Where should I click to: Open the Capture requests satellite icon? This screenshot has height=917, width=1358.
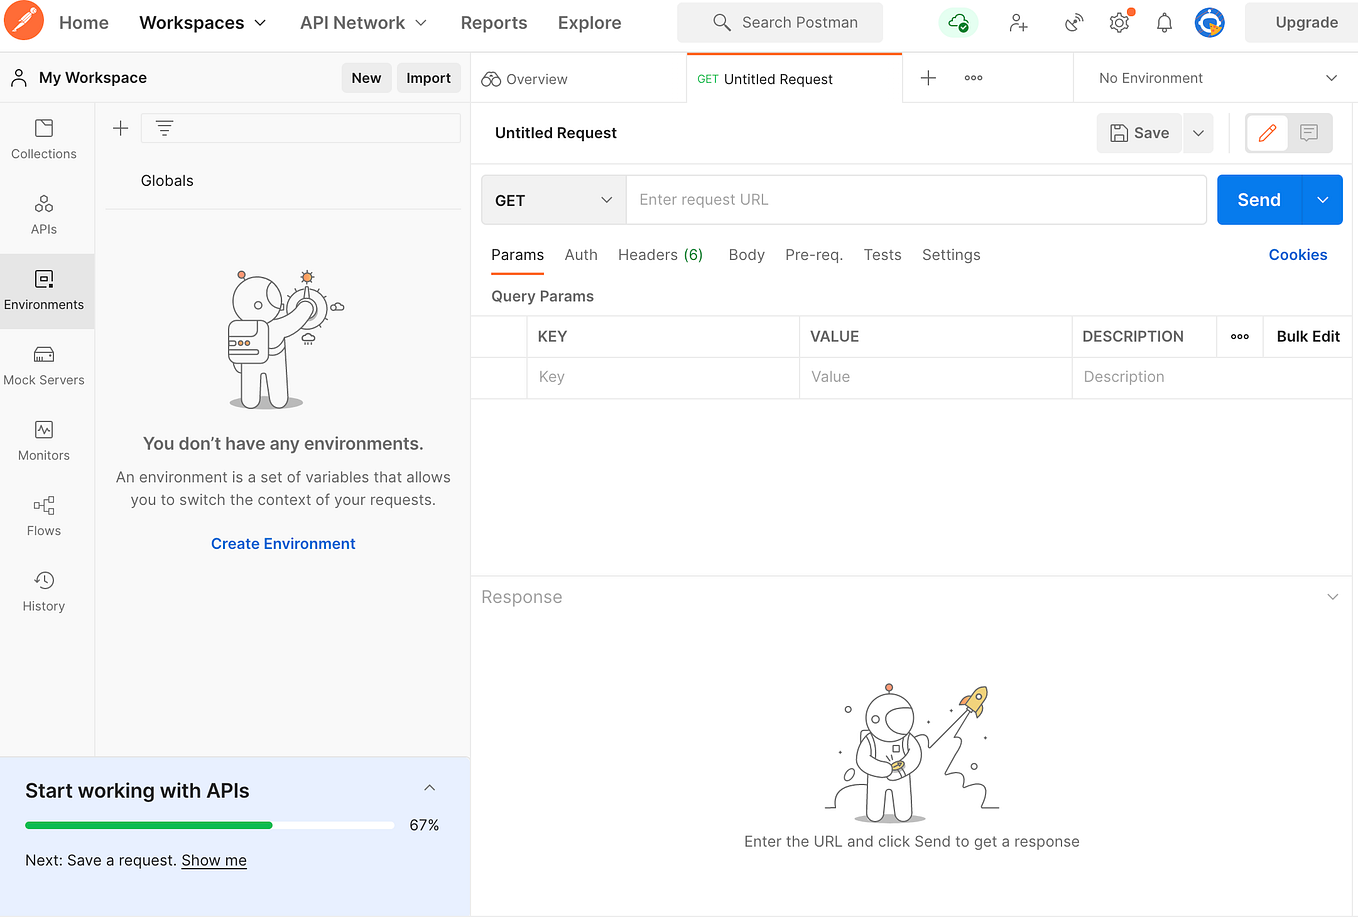pyautogui.click(x=1073, y=22)
